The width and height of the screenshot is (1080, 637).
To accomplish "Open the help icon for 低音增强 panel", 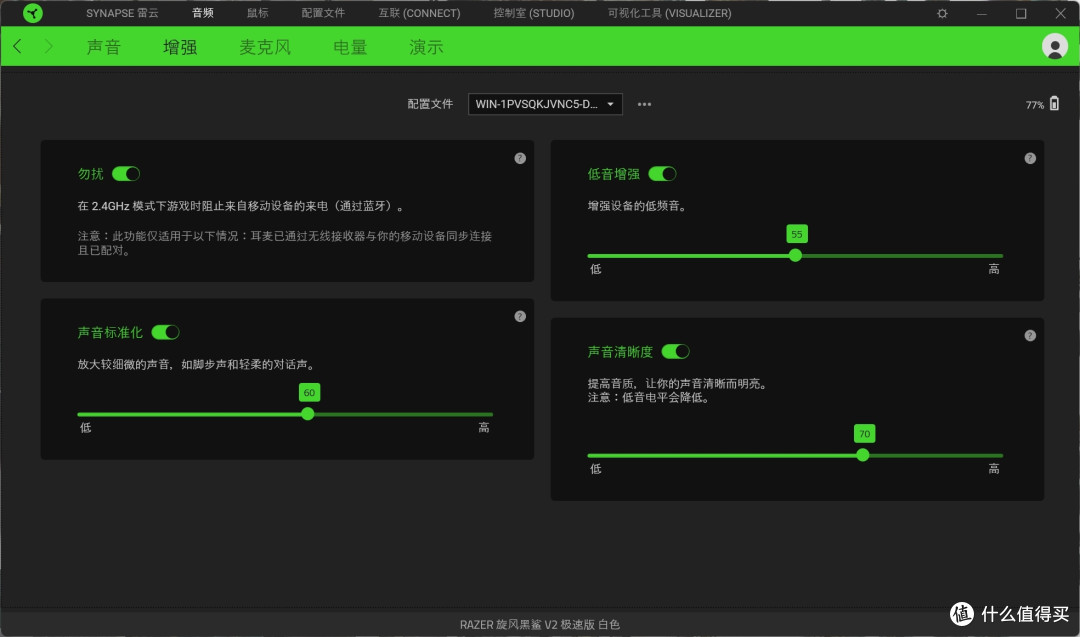I will [x=1030, y=158].
